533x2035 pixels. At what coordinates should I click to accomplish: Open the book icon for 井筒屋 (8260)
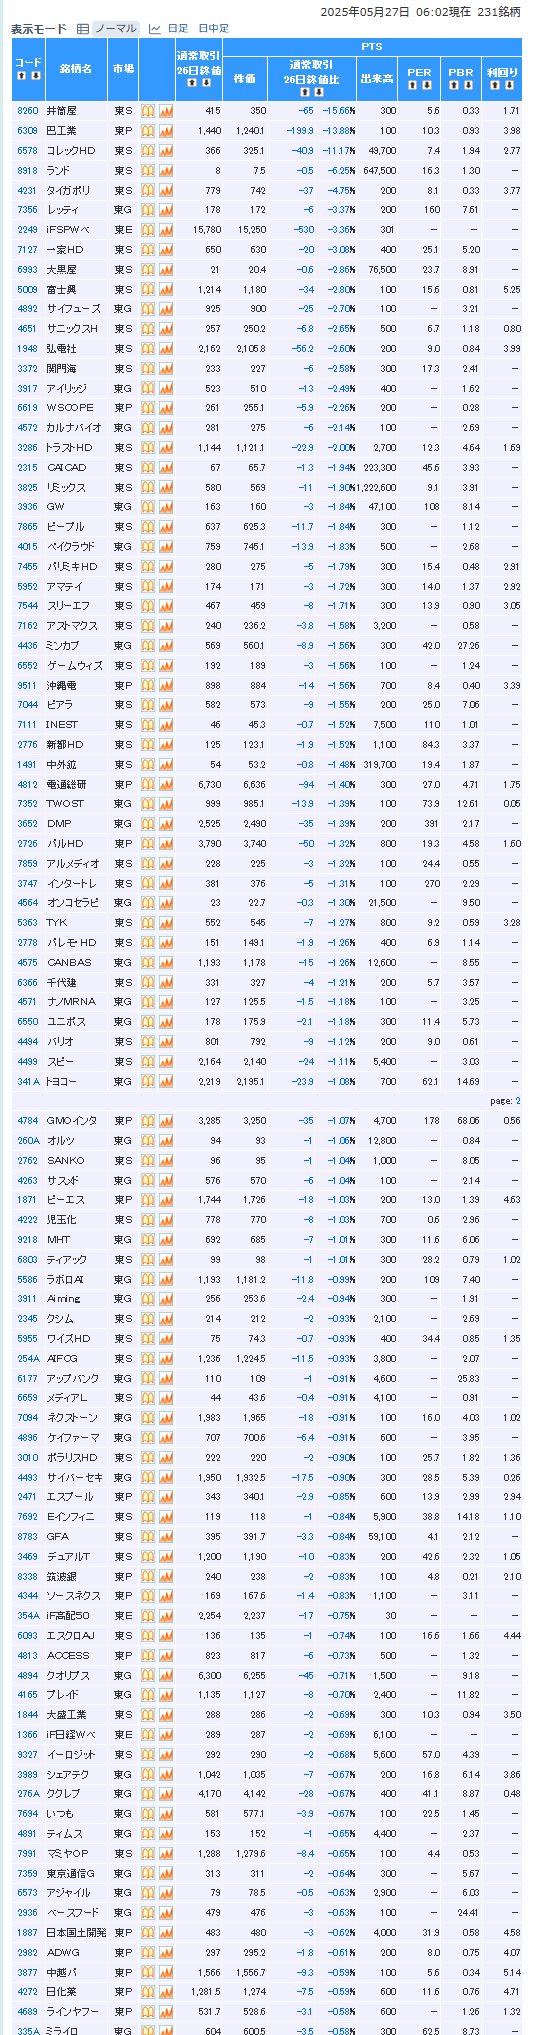click(x=148, y=111)
